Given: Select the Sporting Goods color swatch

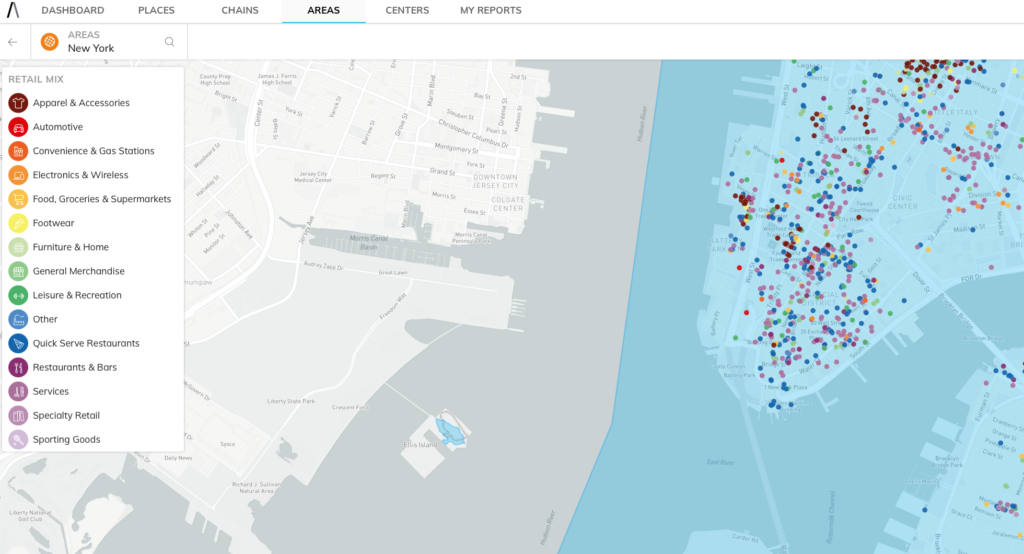Looking at the screenshot, I should tap(18, 439).
